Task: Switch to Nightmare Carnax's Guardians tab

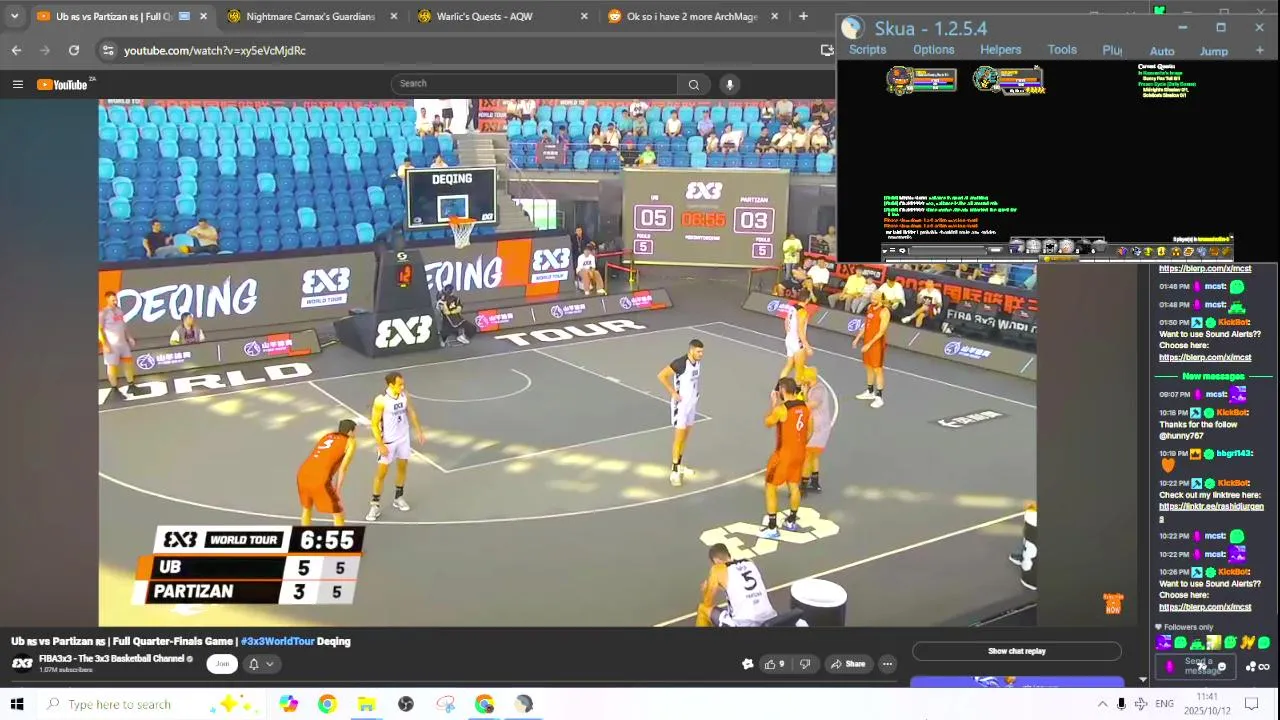Action: pyautogui.click(x=310, y=16)
